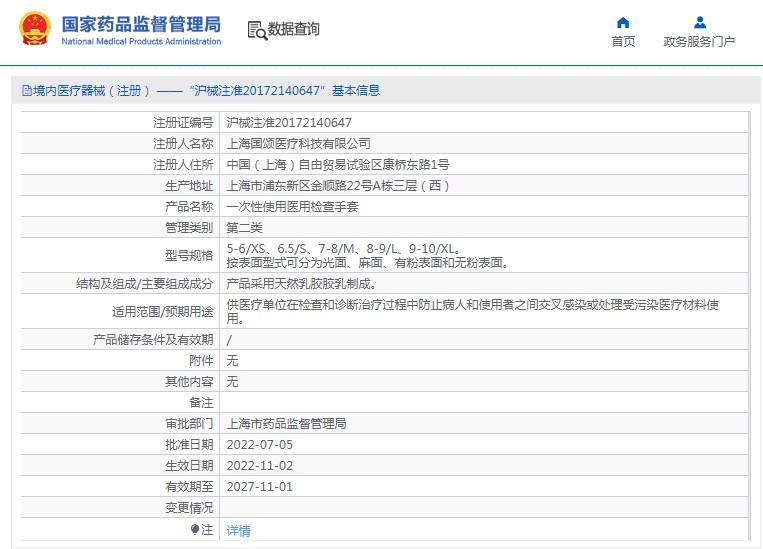763x549 pixels.
Task: Click the 管理类别 row label
Action: pyautogui.click(x=189, y=227)
